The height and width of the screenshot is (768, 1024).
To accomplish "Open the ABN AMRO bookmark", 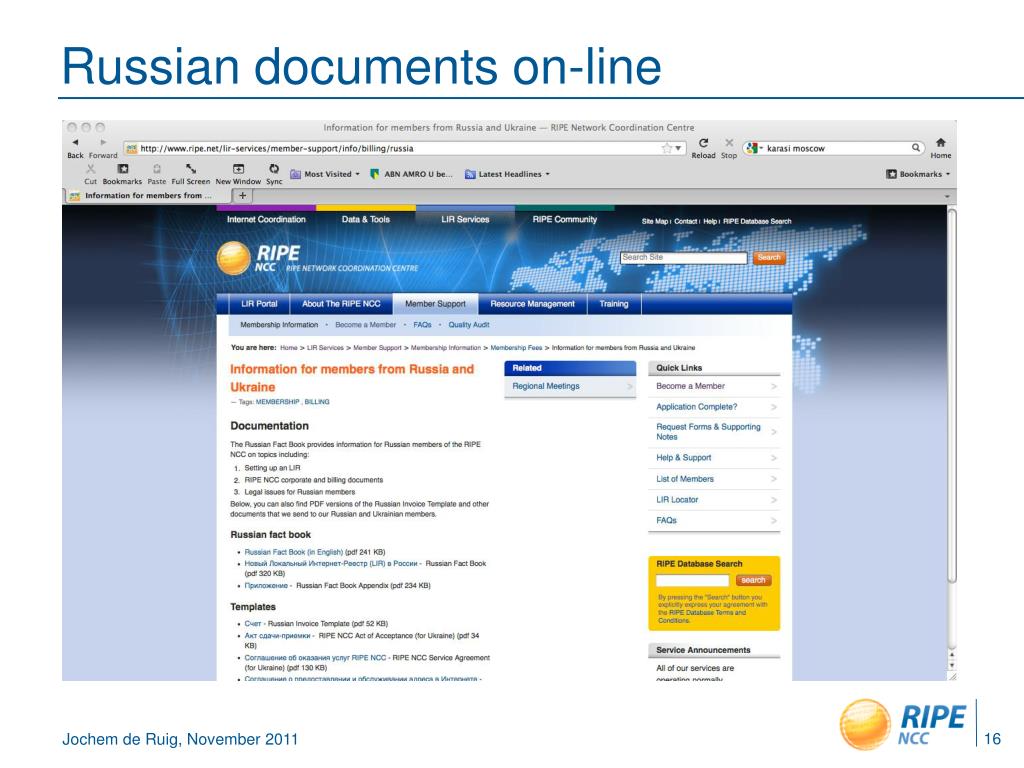I will click(411, 174).
